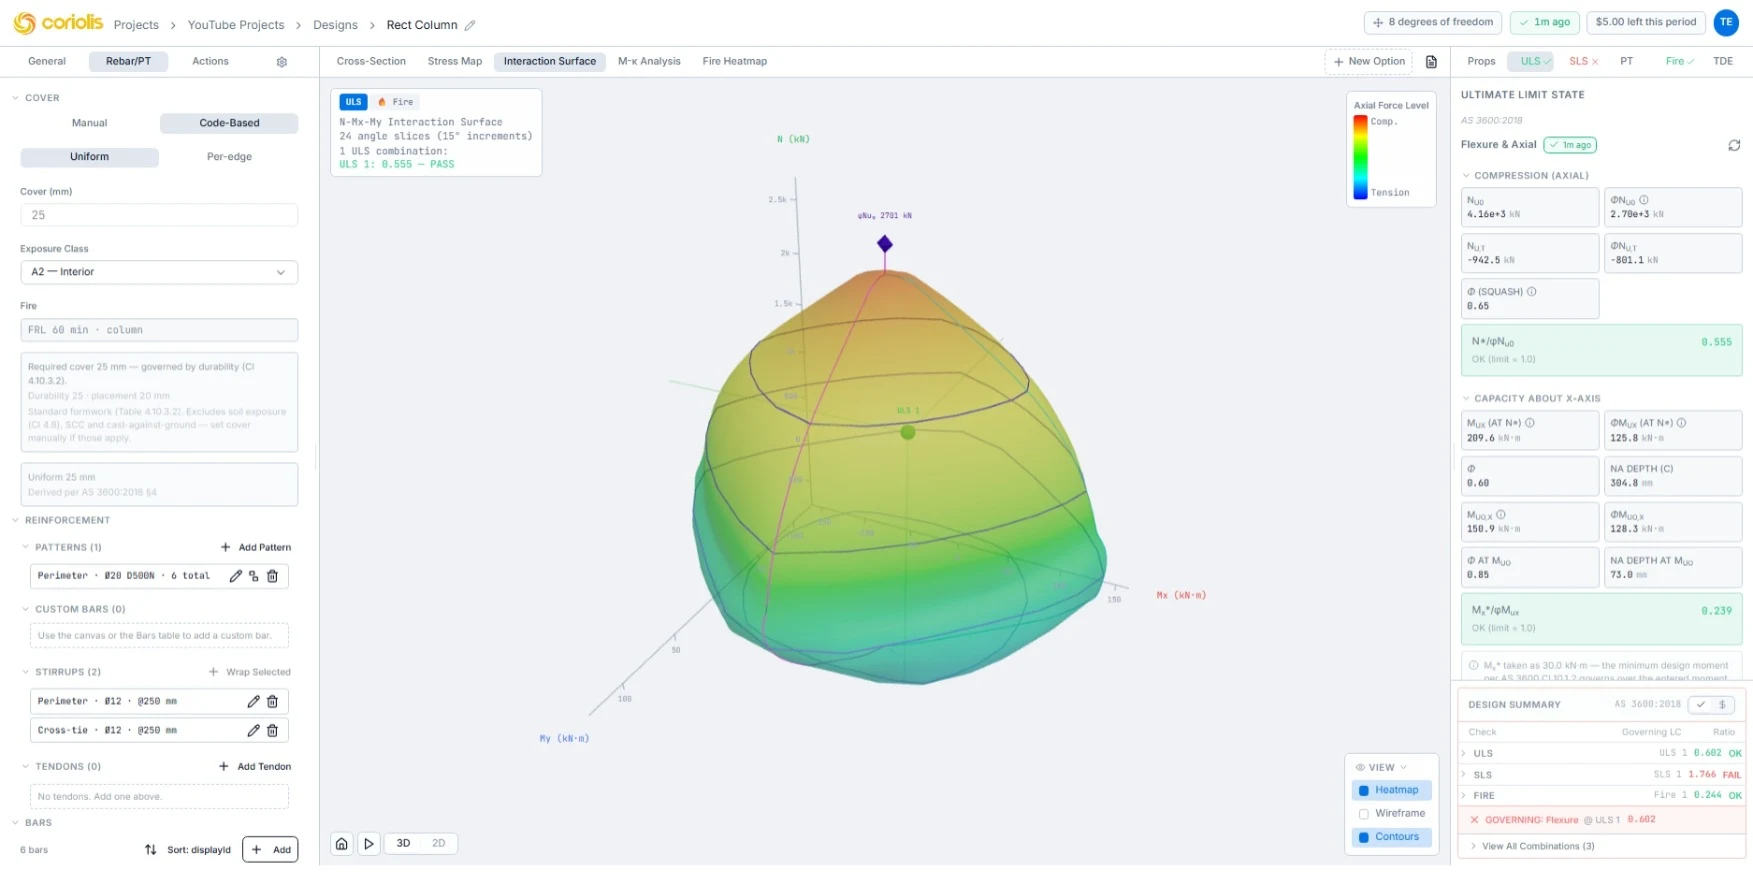Viewport: 1753px width, 884px height.
Task: Click the info icon next to Muo,x
Action: (x=1501, y=515)
